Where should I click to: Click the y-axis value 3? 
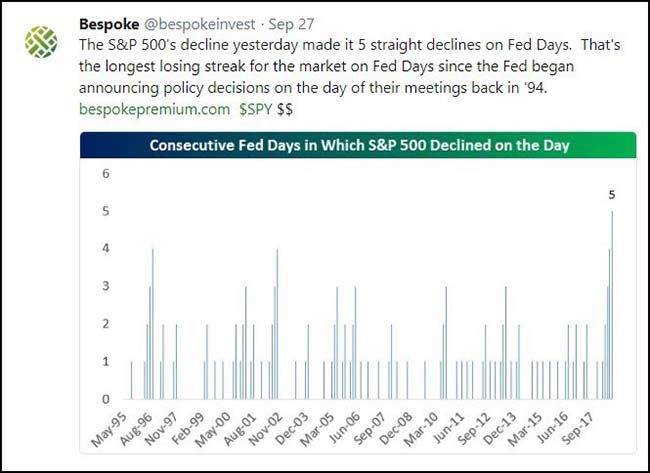104,287
